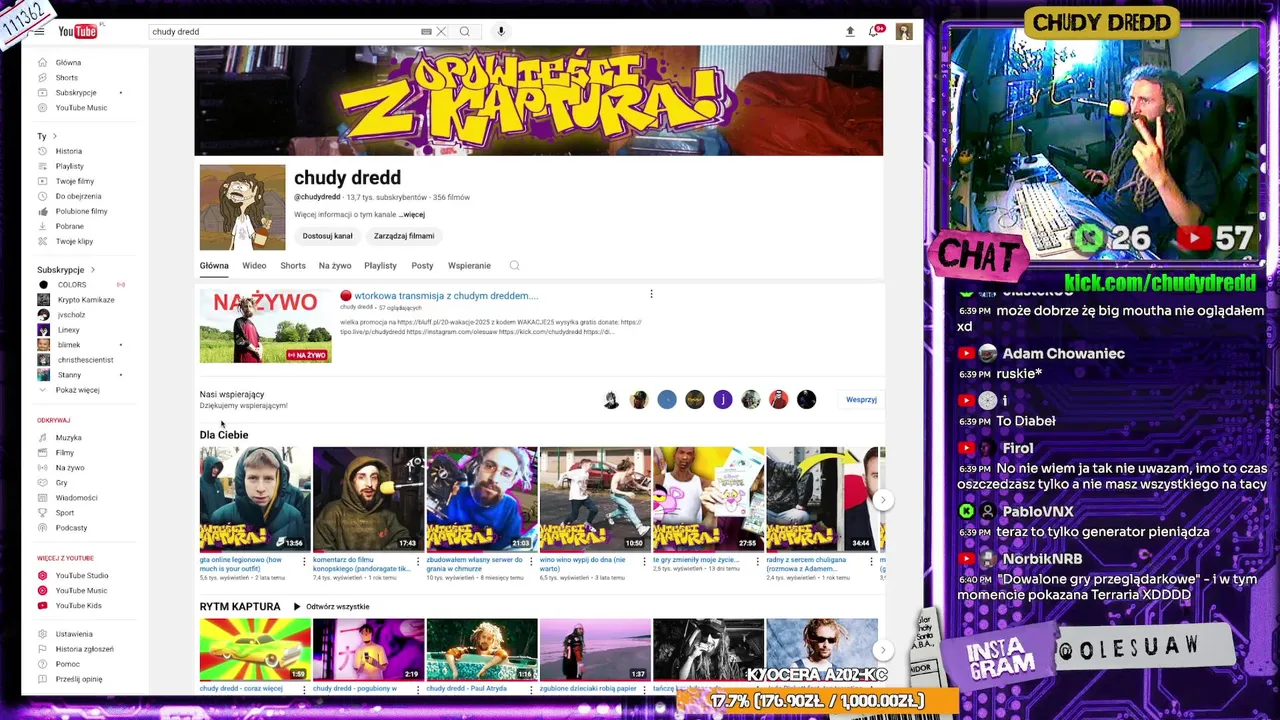This screenshot has width=1280, height=720.
Task: Switch to channel Shorts tab
Action: [x=293, y=266]
